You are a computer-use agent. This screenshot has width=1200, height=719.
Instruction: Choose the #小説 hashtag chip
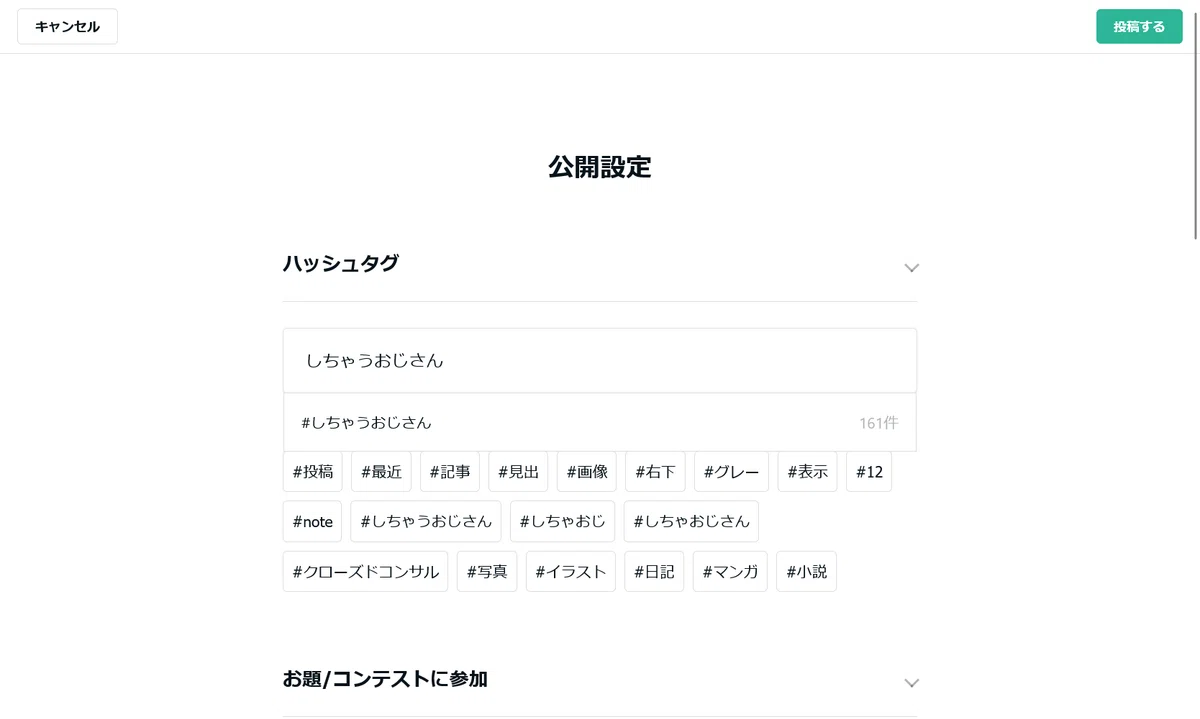(806, 571)
